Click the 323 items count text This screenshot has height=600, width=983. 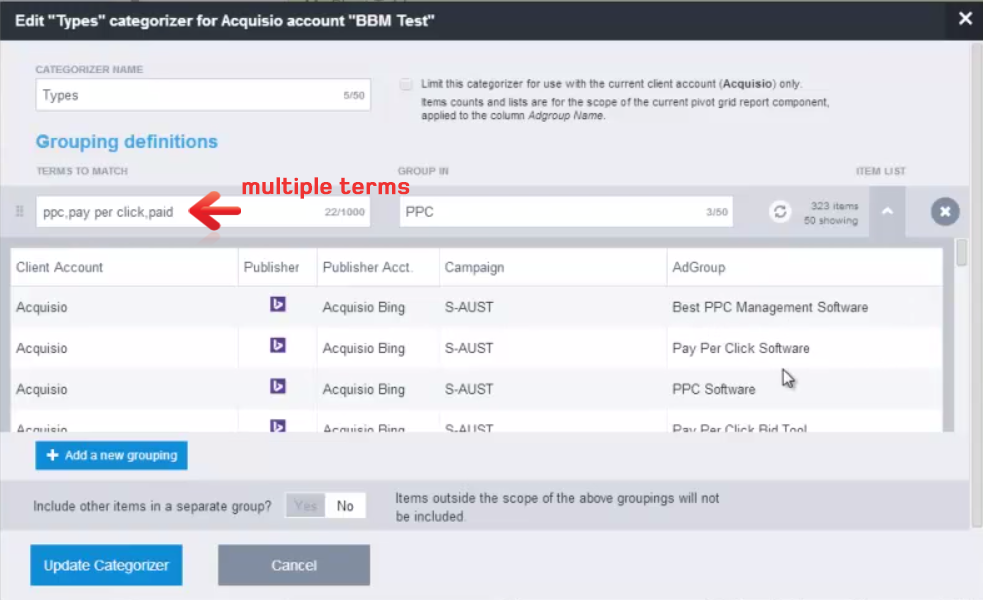834,206
